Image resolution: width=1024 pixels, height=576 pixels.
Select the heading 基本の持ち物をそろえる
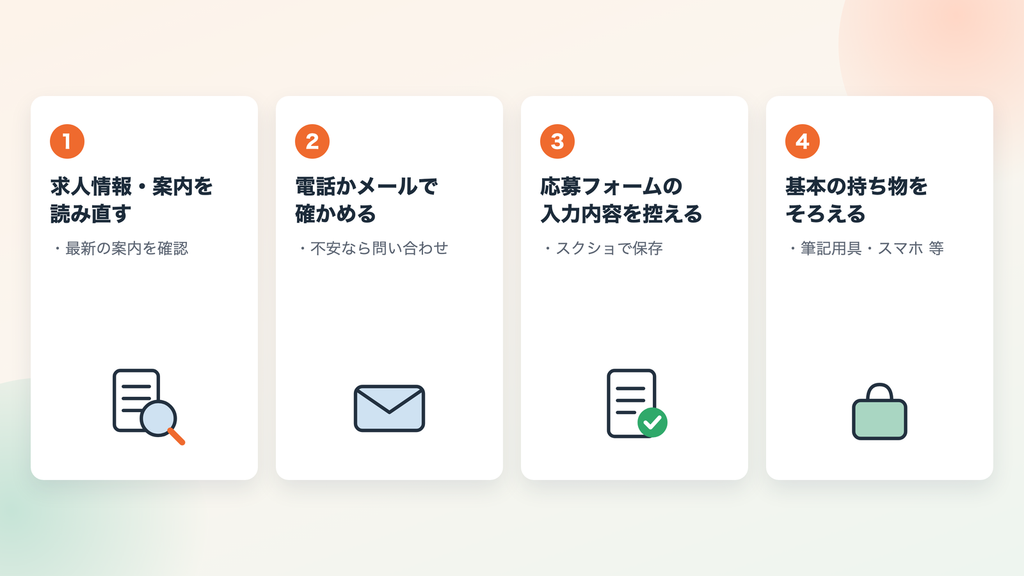pos(856,200)
